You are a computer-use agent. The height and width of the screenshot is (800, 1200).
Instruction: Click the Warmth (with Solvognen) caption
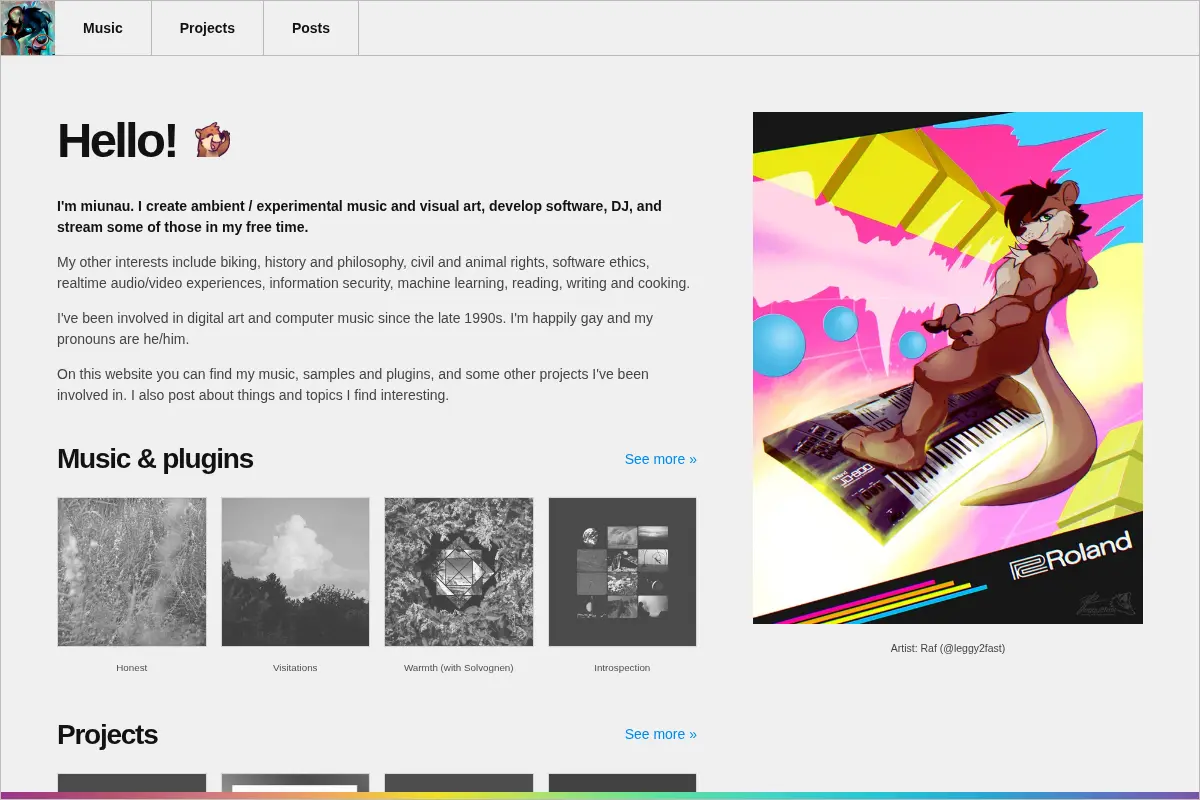tap(459, 667)
